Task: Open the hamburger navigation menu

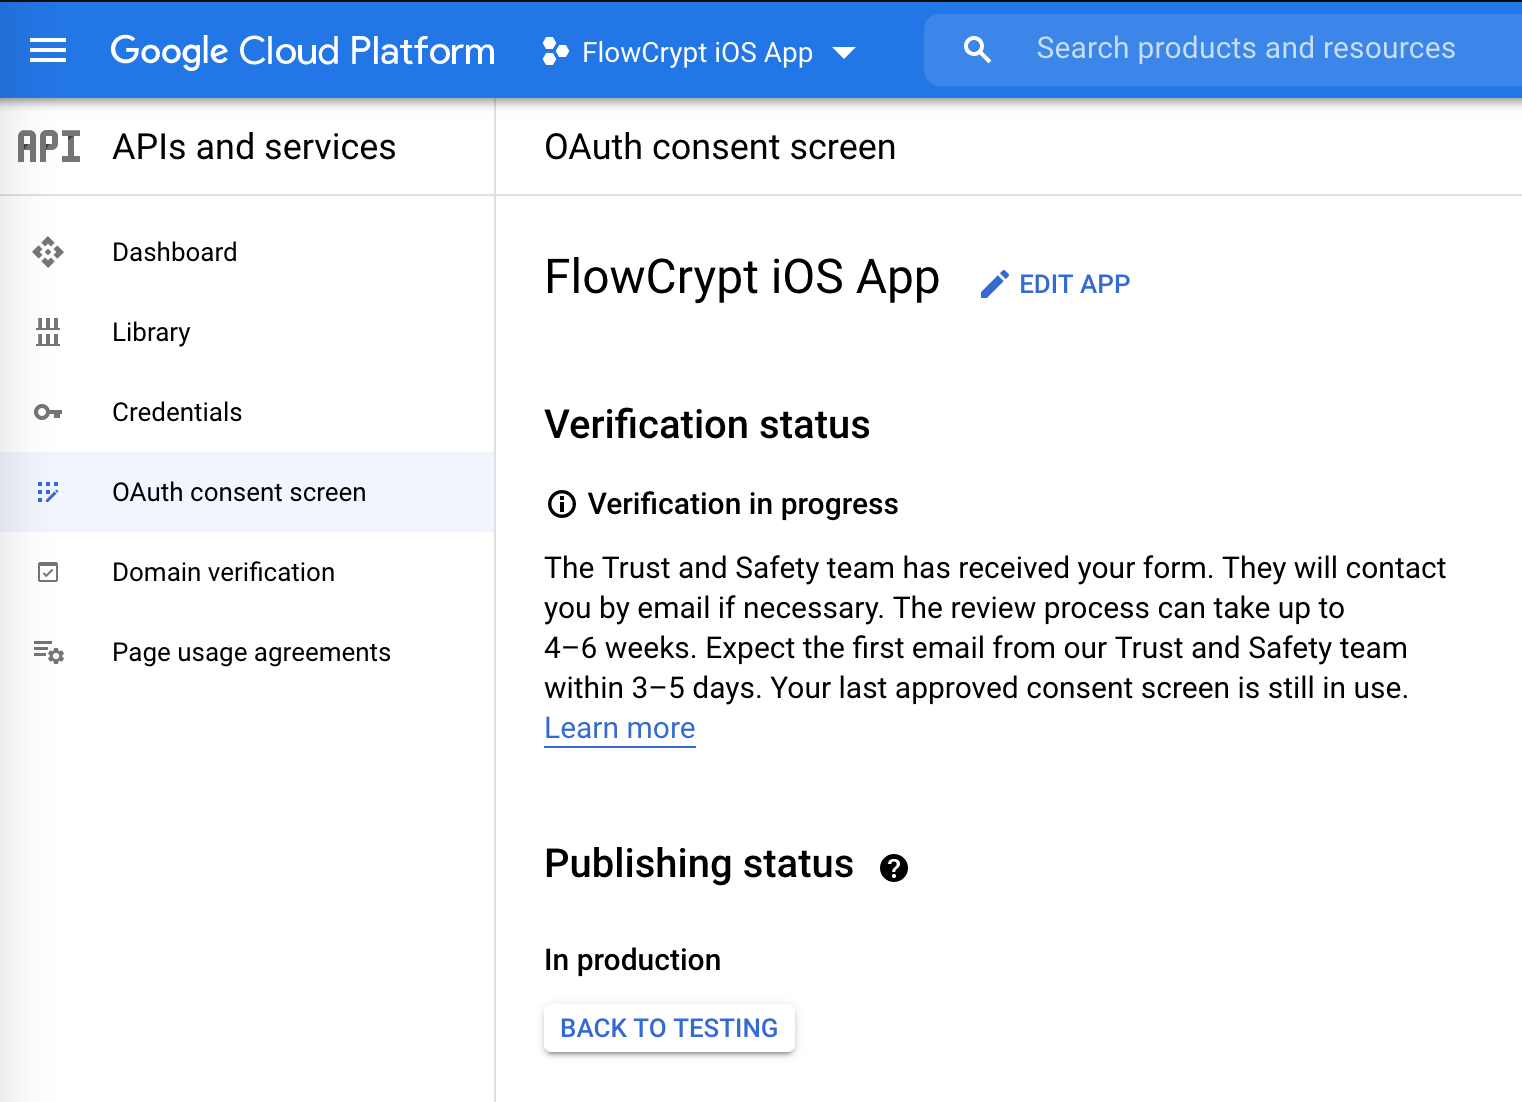Action: 48,50
